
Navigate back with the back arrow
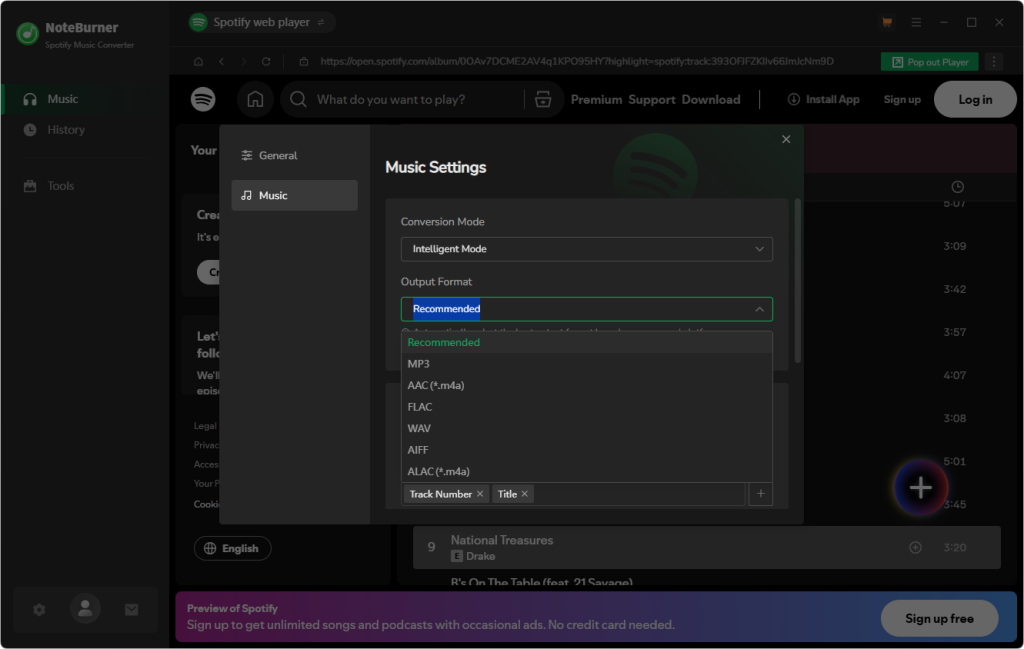pyautogui.click(x=222, y=61)
